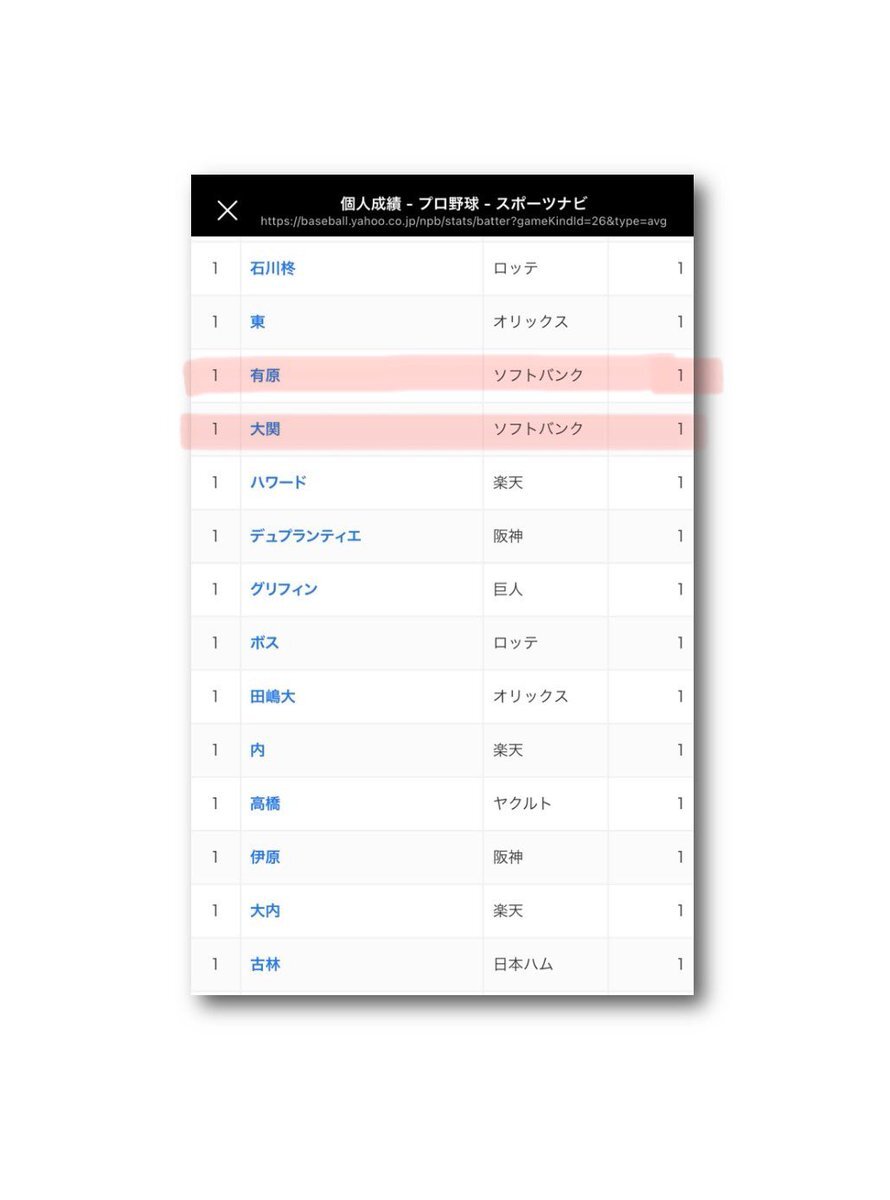Click team cell 日本ハム in 古林 row
The width and height of the screenshot is (890, 1200).
point(523,964)
